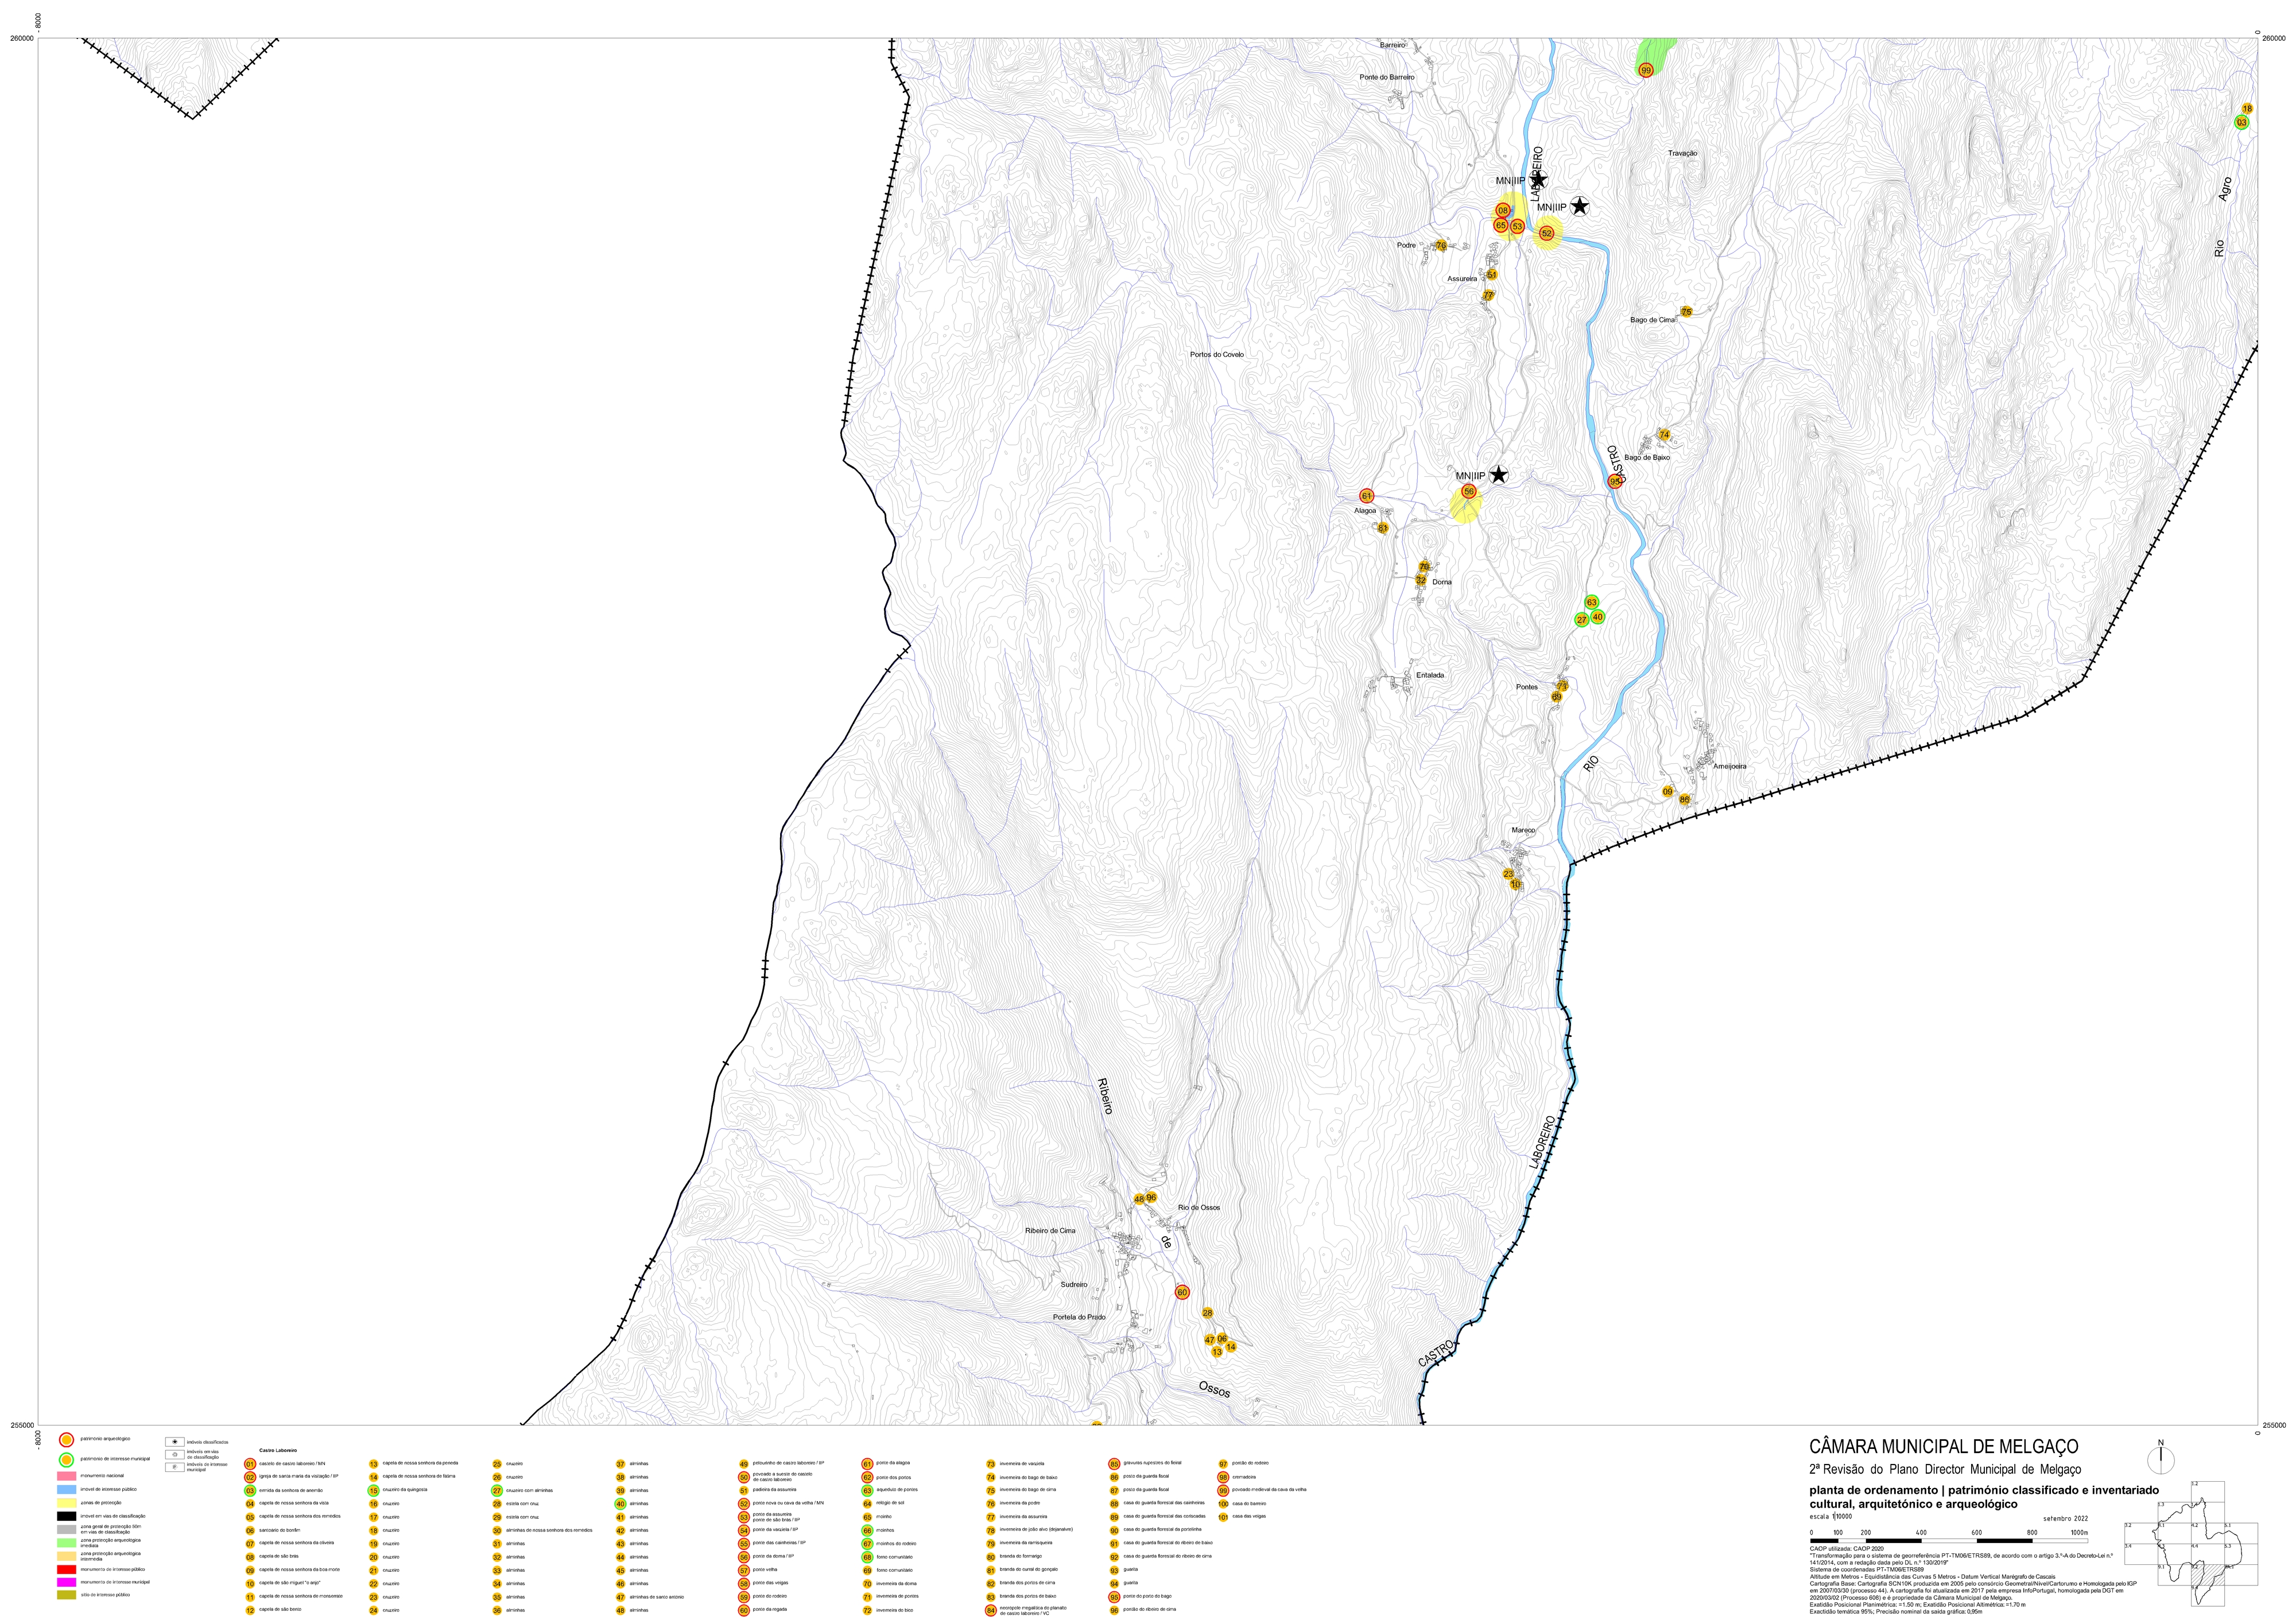Click the Entalada place label
The image size is (2296, 1620).
tap(1430, 675)
